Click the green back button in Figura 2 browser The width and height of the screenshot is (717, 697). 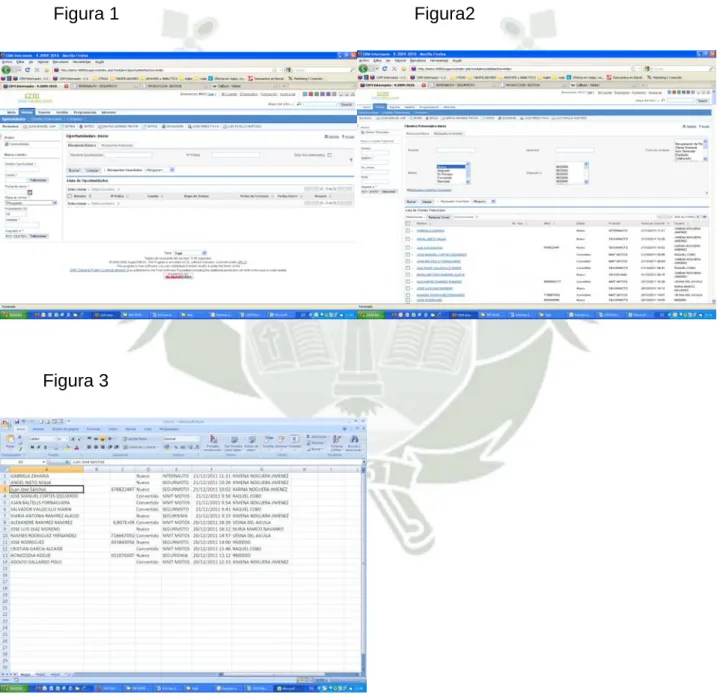(363, 69)
